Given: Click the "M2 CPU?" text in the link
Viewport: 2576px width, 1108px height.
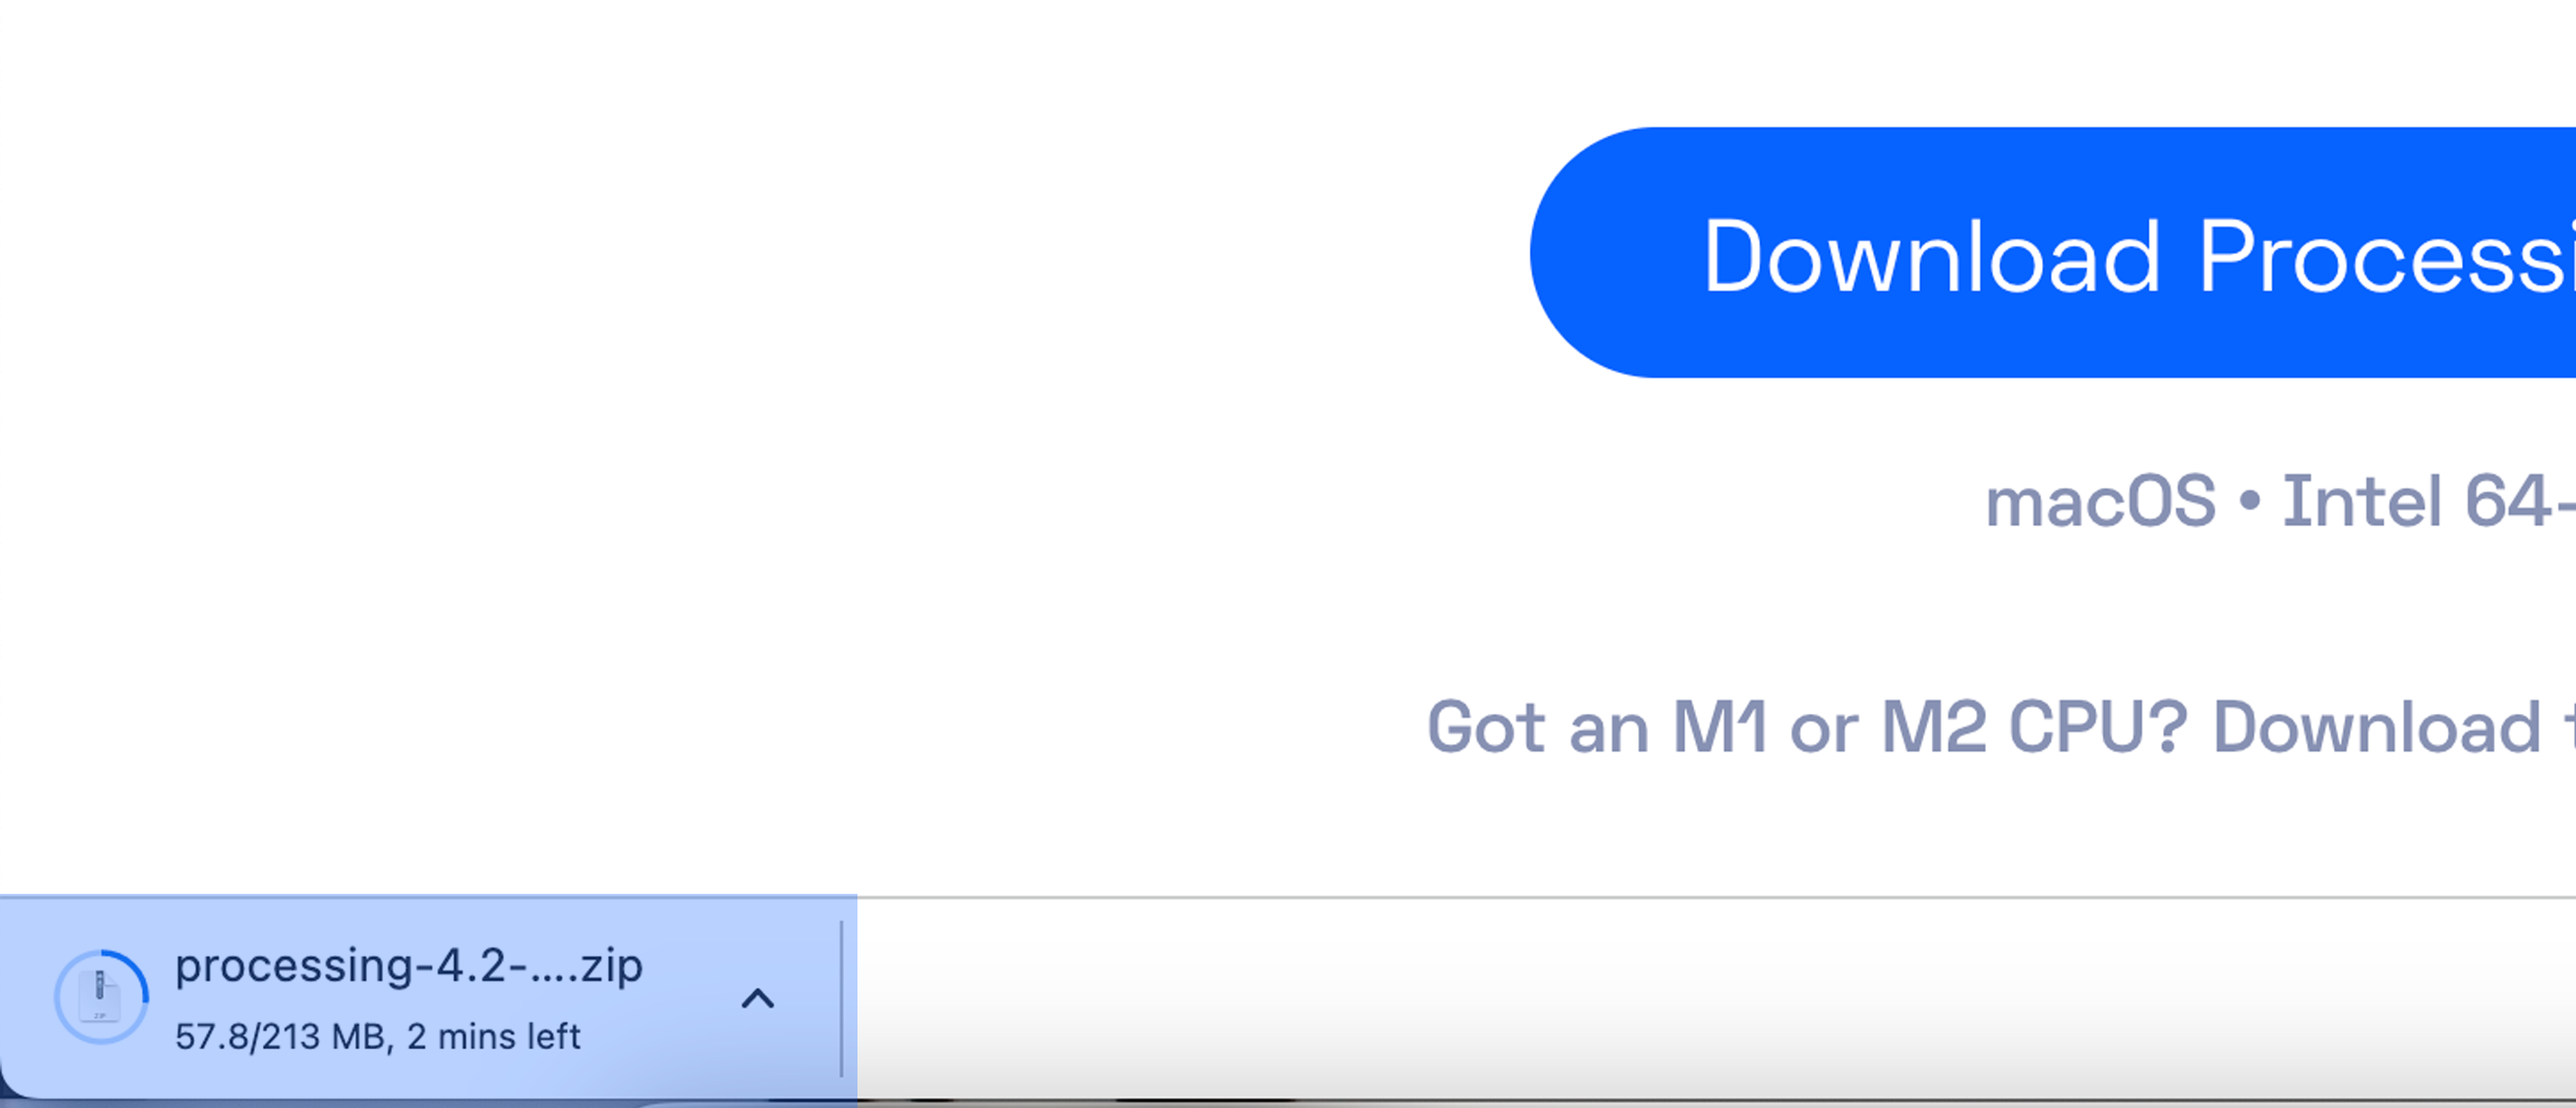Looking at the screenshot, I should 2035,727.
